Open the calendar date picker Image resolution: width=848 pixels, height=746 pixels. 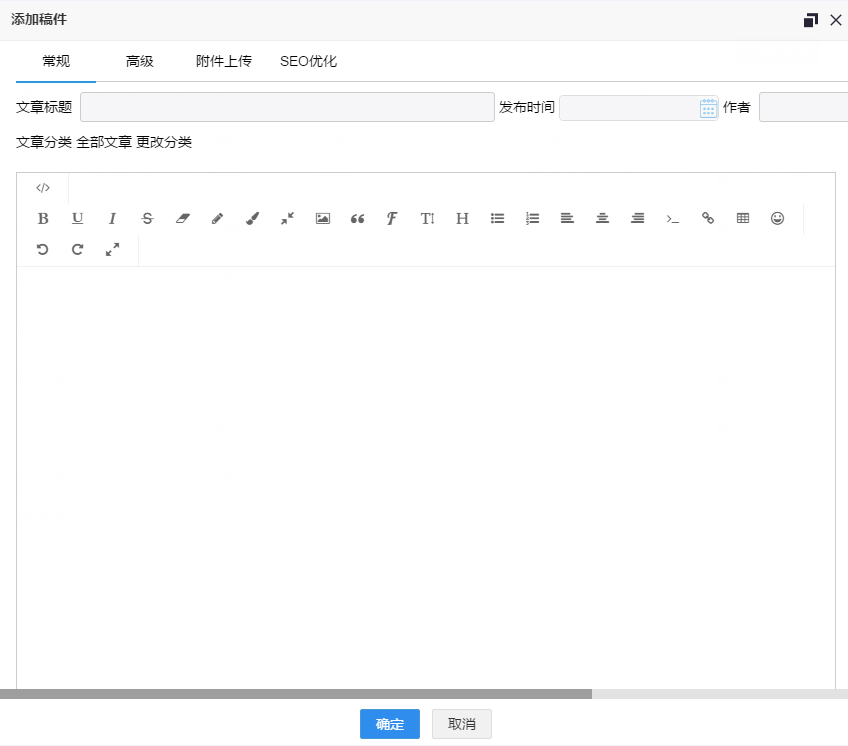pos(708,108)
